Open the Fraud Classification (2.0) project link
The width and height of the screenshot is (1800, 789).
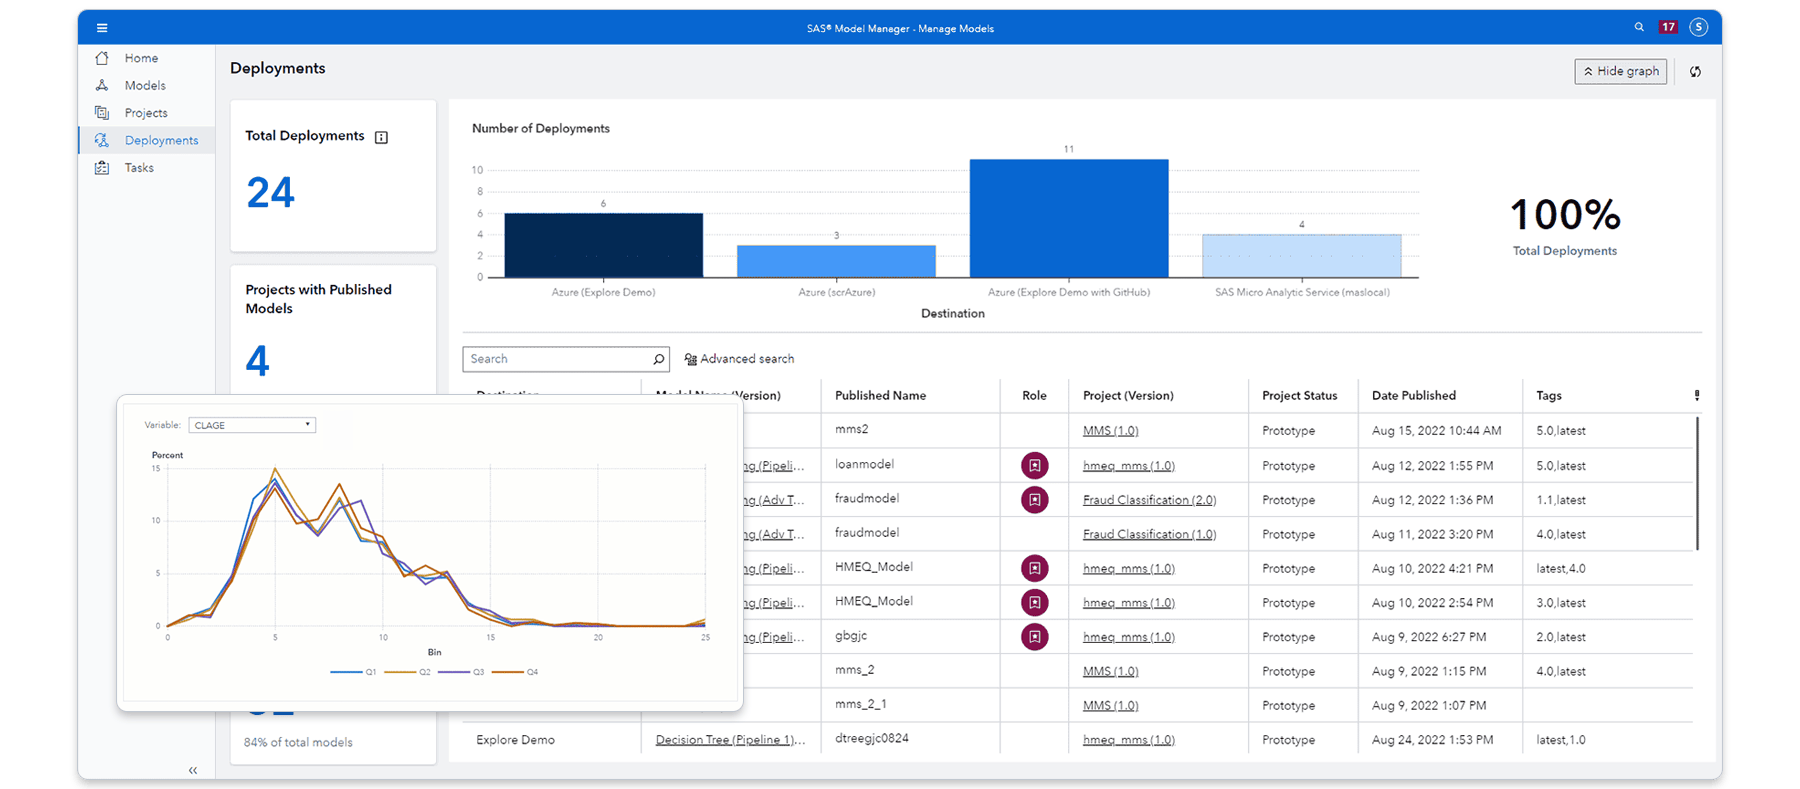click(x=1149, y=500)
